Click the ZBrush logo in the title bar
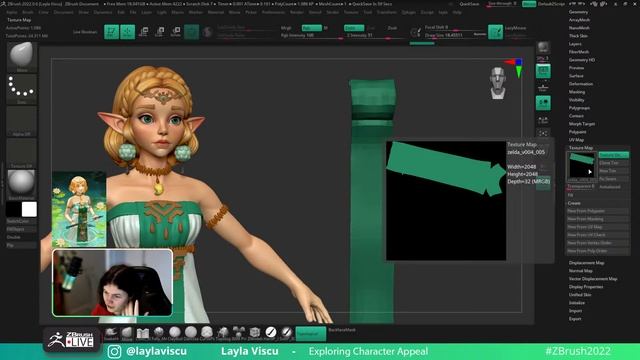 point(3,4)
